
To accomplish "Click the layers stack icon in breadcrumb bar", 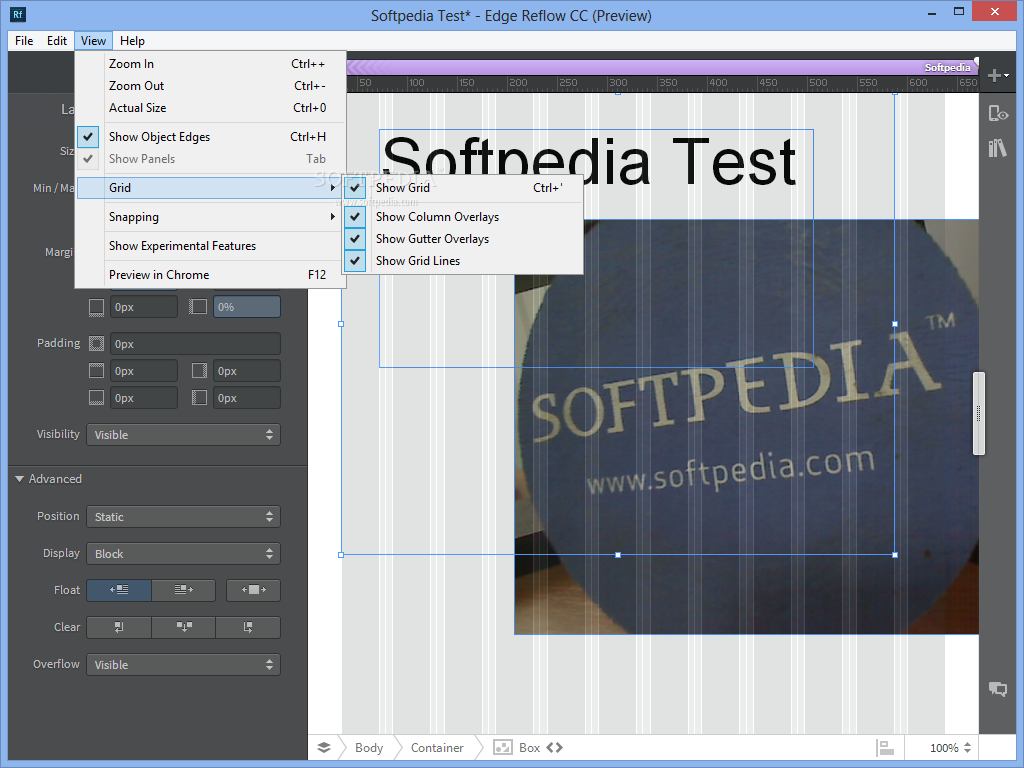I will (324, 748).
